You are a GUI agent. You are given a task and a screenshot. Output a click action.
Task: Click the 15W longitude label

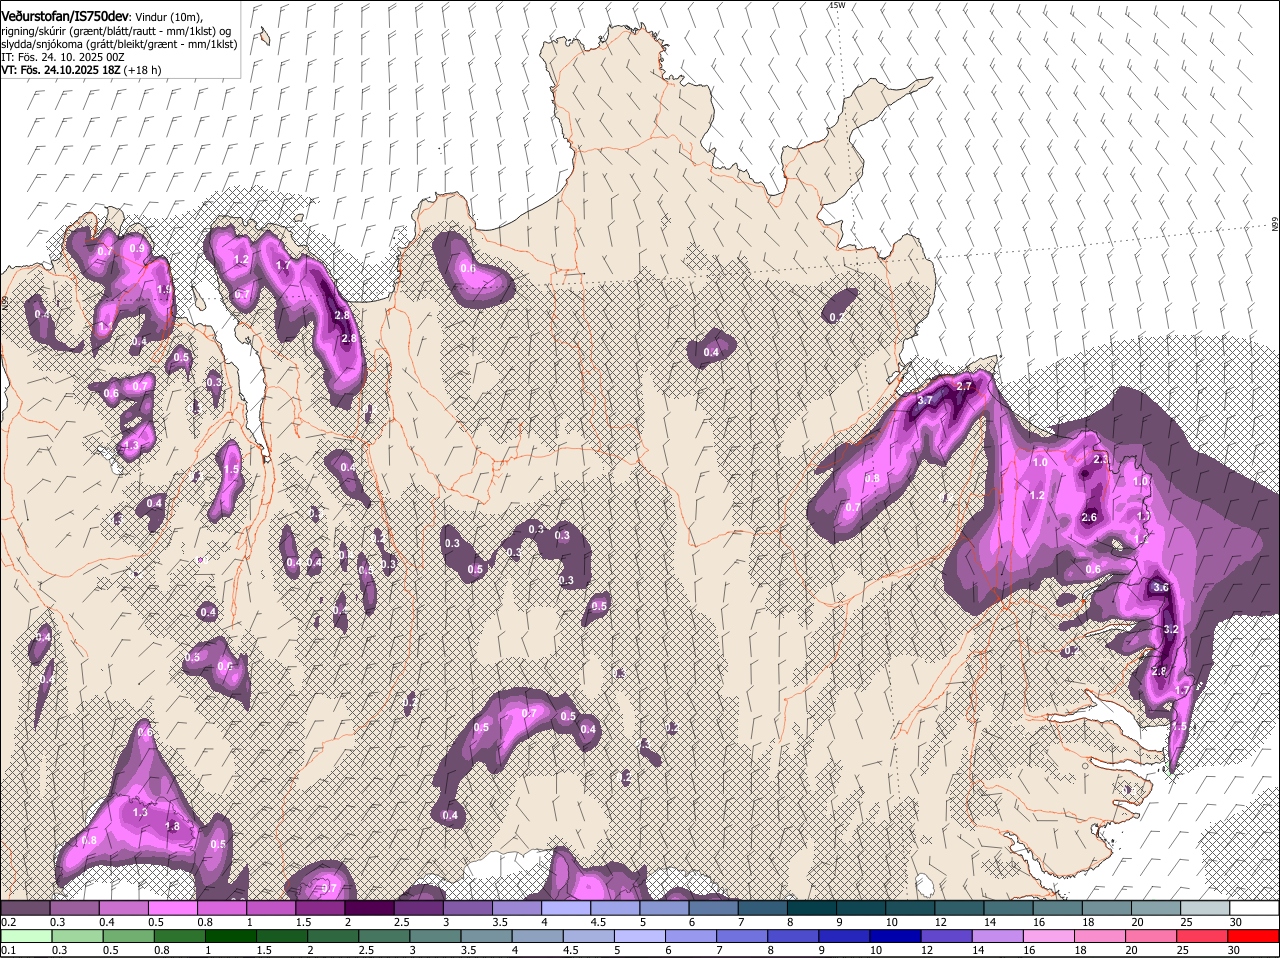[837, 6]
